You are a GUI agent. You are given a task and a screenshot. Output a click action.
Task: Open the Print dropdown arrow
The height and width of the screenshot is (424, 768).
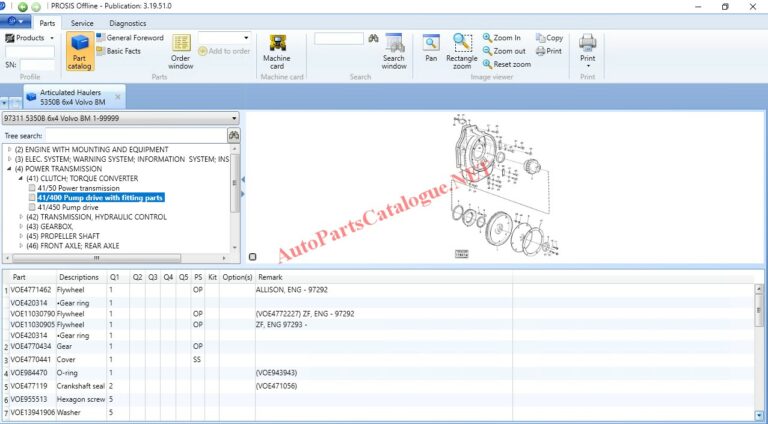[588, 66]
